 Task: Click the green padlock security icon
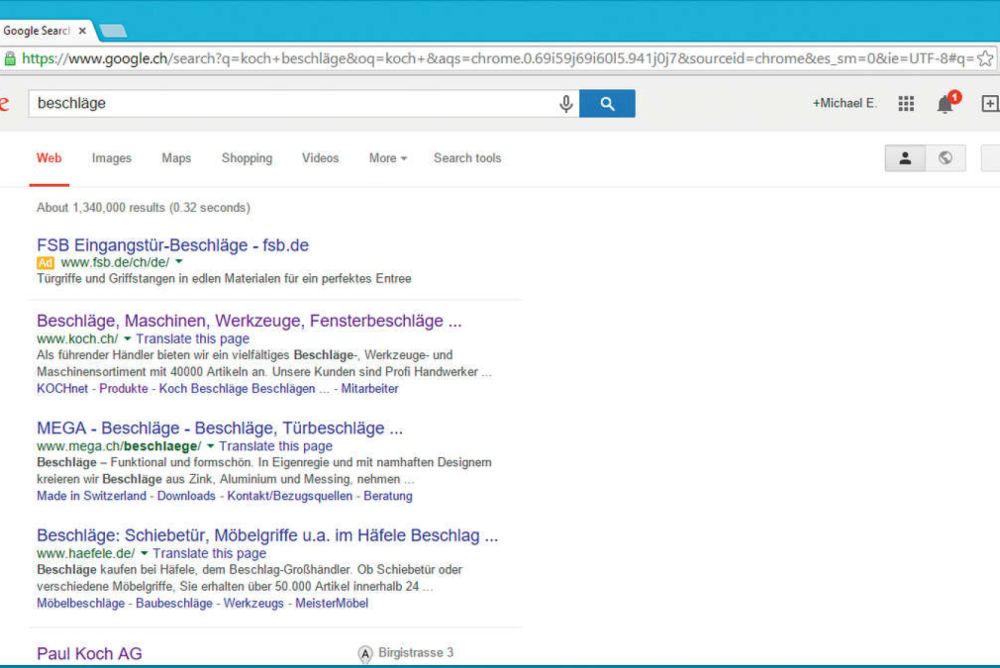(10, 59)
